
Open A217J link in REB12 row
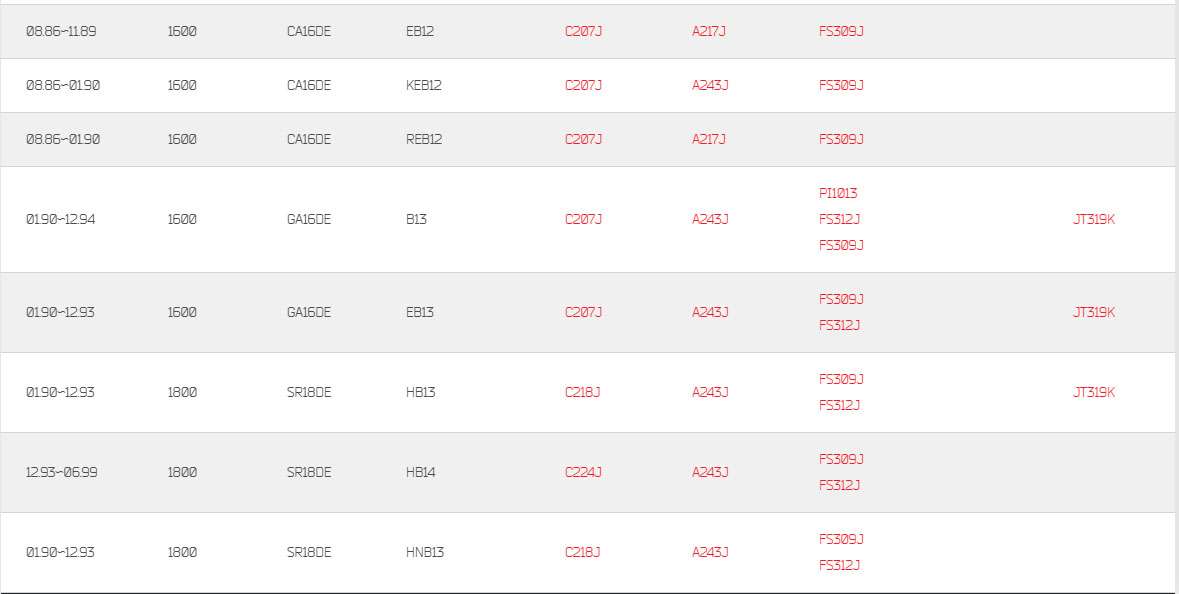(708, 140)
